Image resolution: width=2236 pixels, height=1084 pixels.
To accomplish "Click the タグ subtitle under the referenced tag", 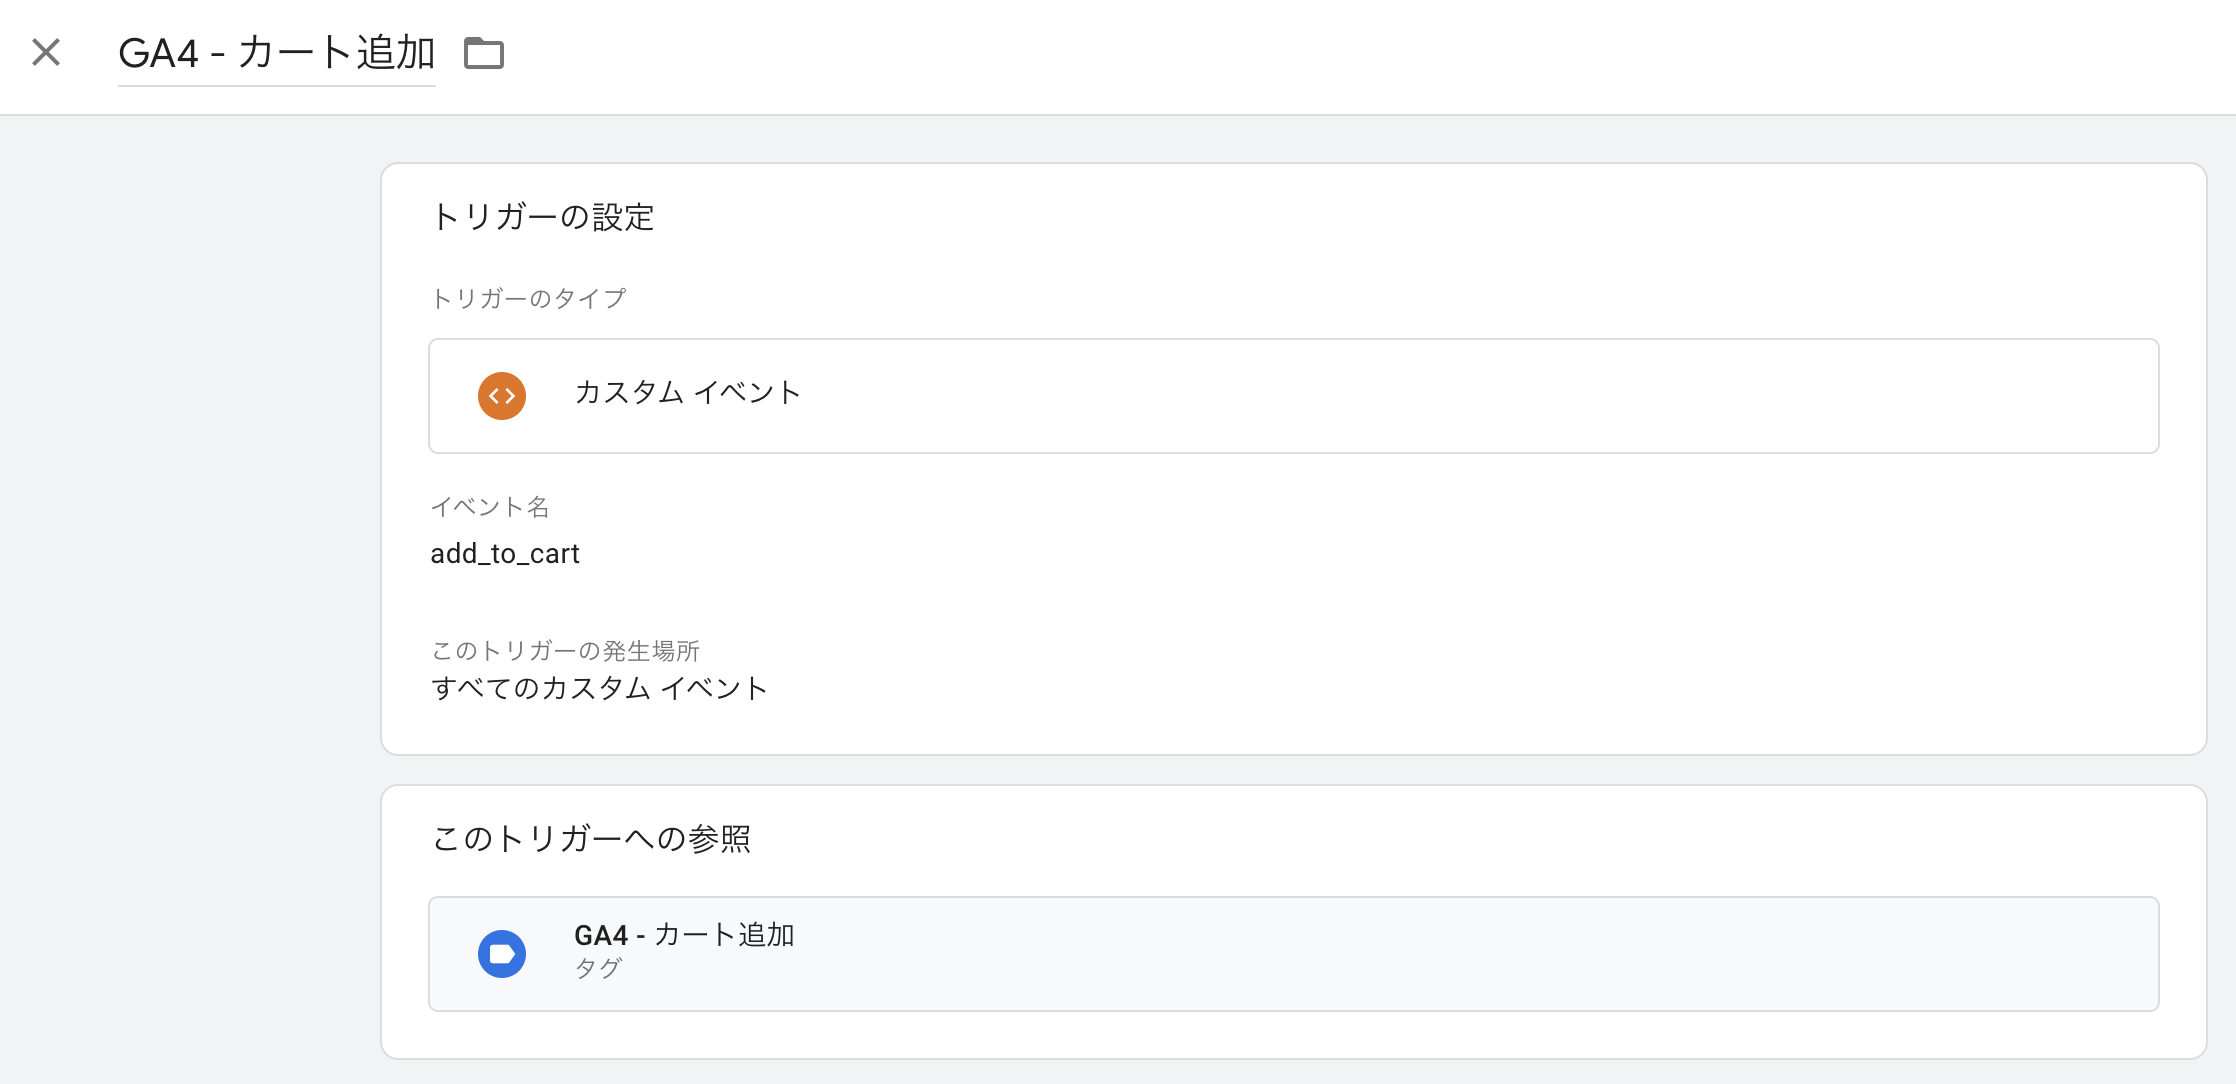I will [598, 968].
